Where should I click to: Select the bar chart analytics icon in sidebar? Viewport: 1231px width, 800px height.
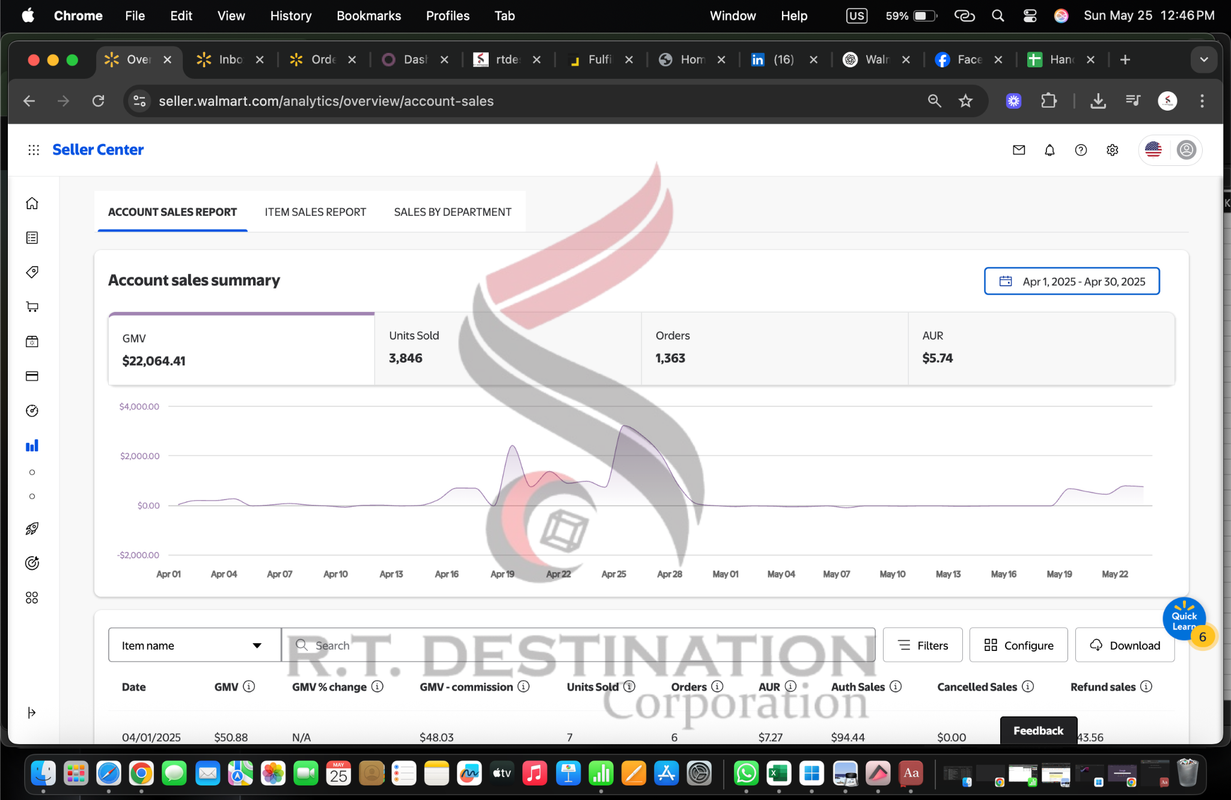(32, 446)
